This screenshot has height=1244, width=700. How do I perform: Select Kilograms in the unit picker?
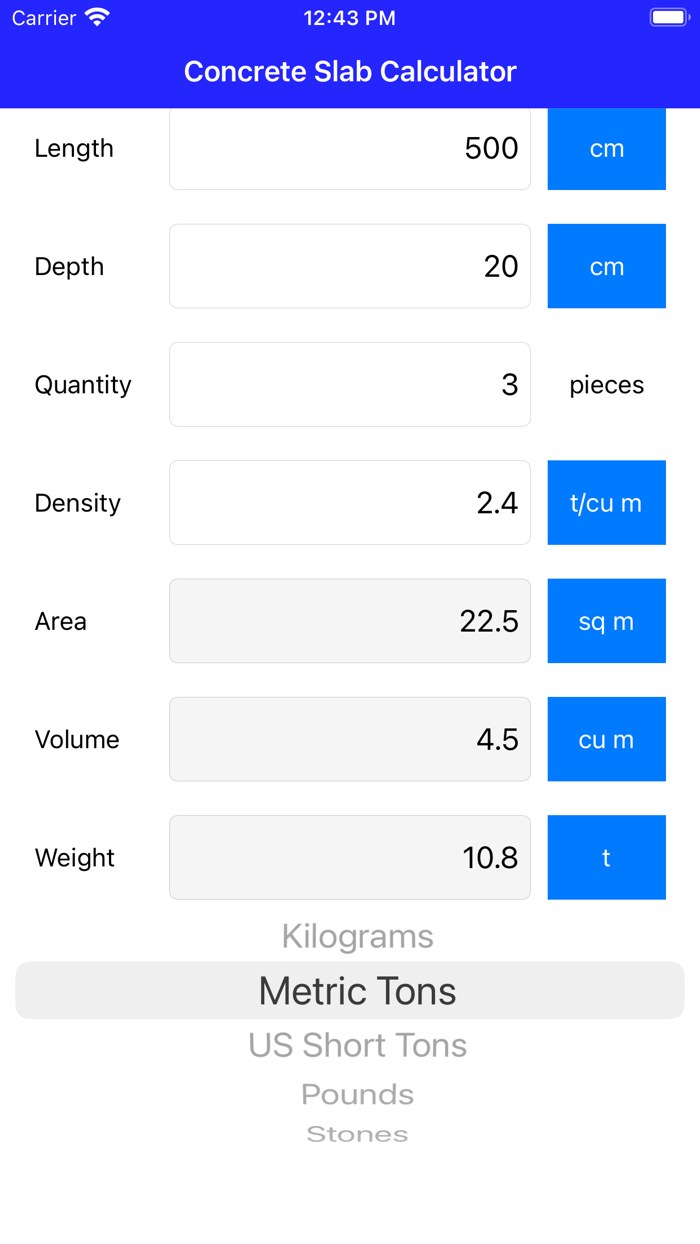[x=357, y=936]
